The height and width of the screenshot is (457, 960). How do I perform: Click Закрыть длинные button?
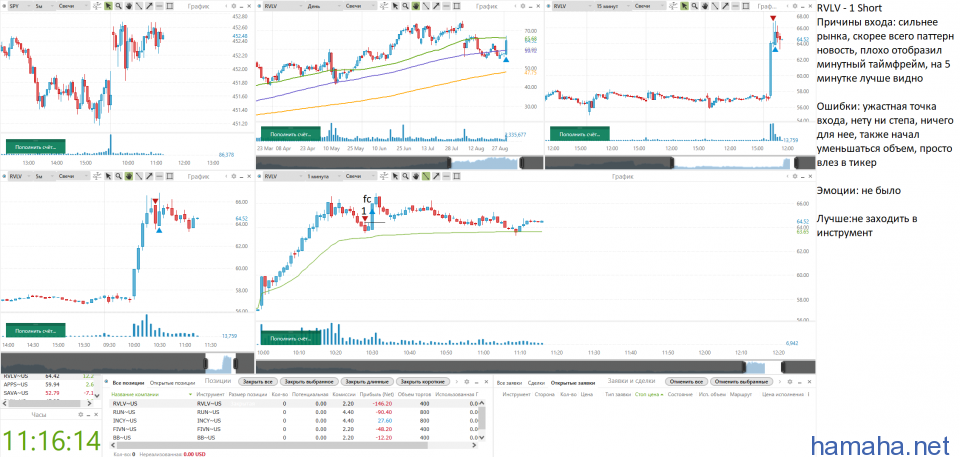367,382
